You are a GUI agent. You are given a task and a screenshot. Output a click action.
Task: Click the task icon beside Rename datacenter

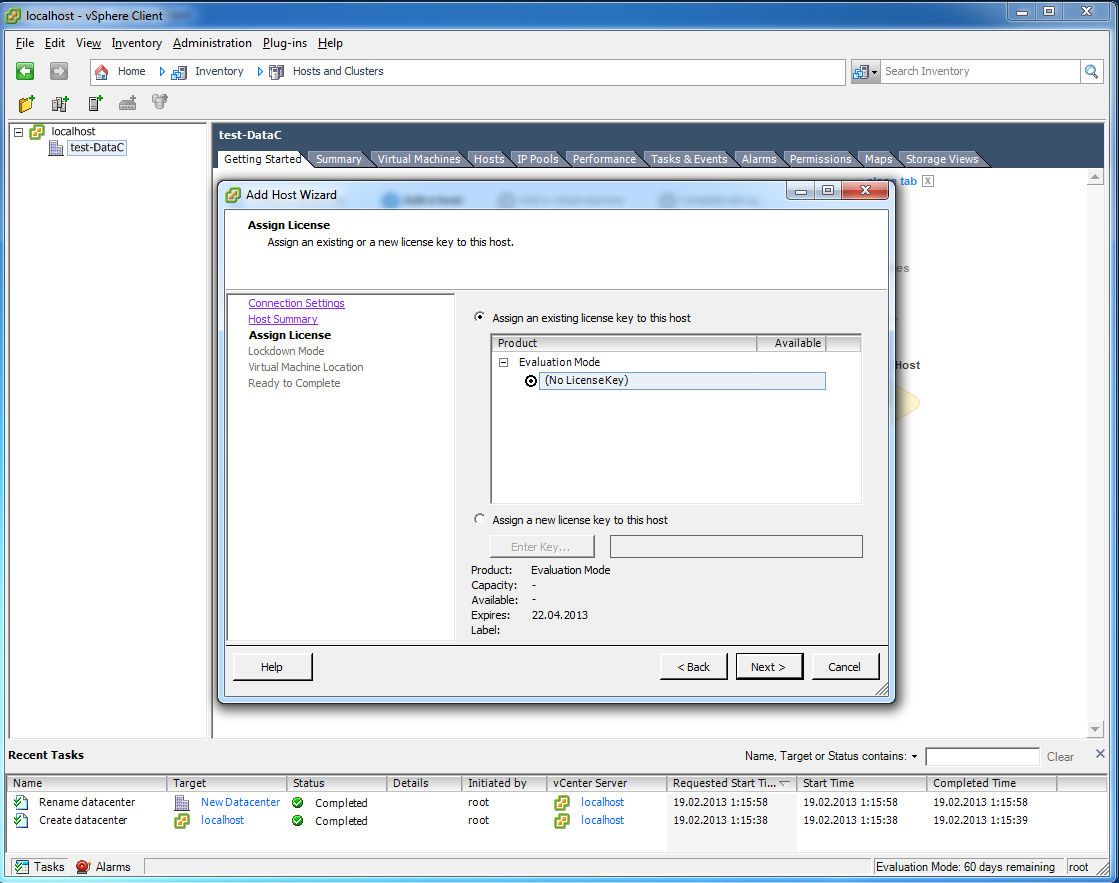pos(21,802)
